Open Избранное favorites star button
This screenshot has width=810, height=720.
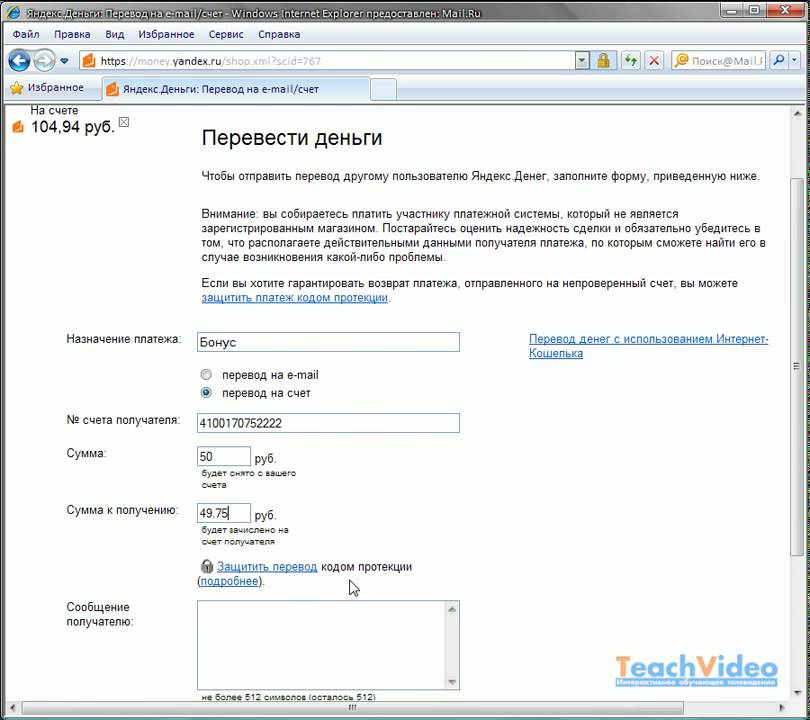(47, 88)
